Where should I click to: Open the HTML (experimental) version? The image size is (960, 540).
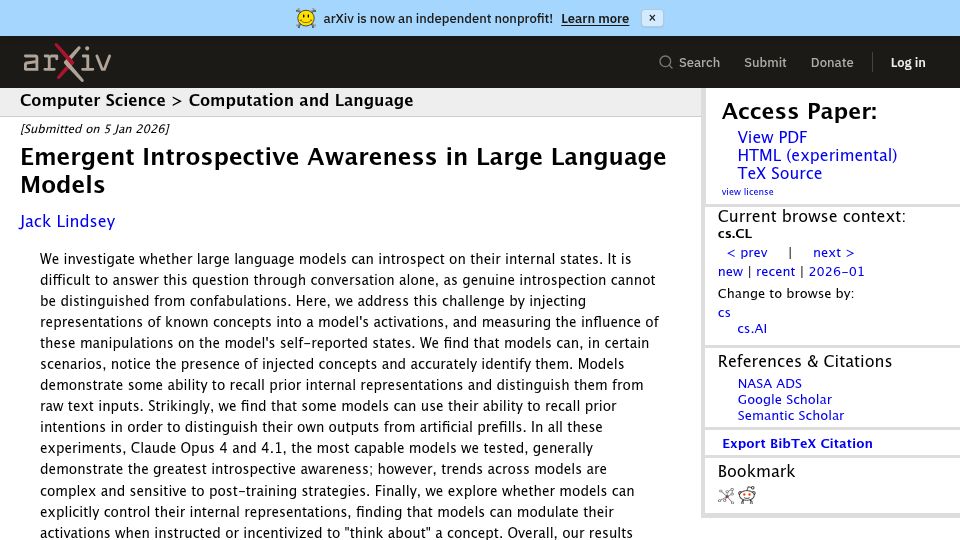(x=817, y=156)
